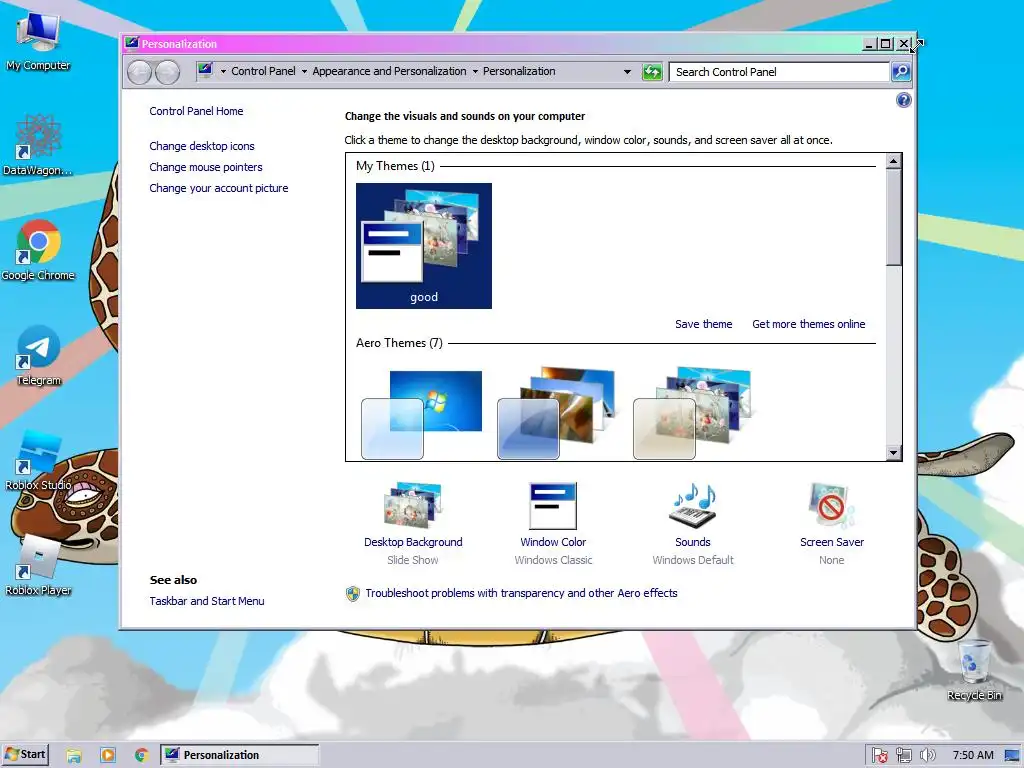Screen dimensions: 1024x768
Task: Click the Control Panel breadcrumb
Action: coord(263,71)
